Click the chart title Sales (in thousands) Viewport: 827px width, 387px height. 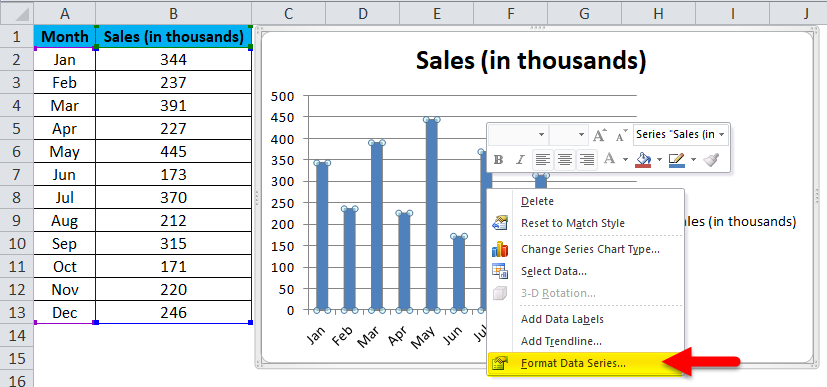pos(531,60)
